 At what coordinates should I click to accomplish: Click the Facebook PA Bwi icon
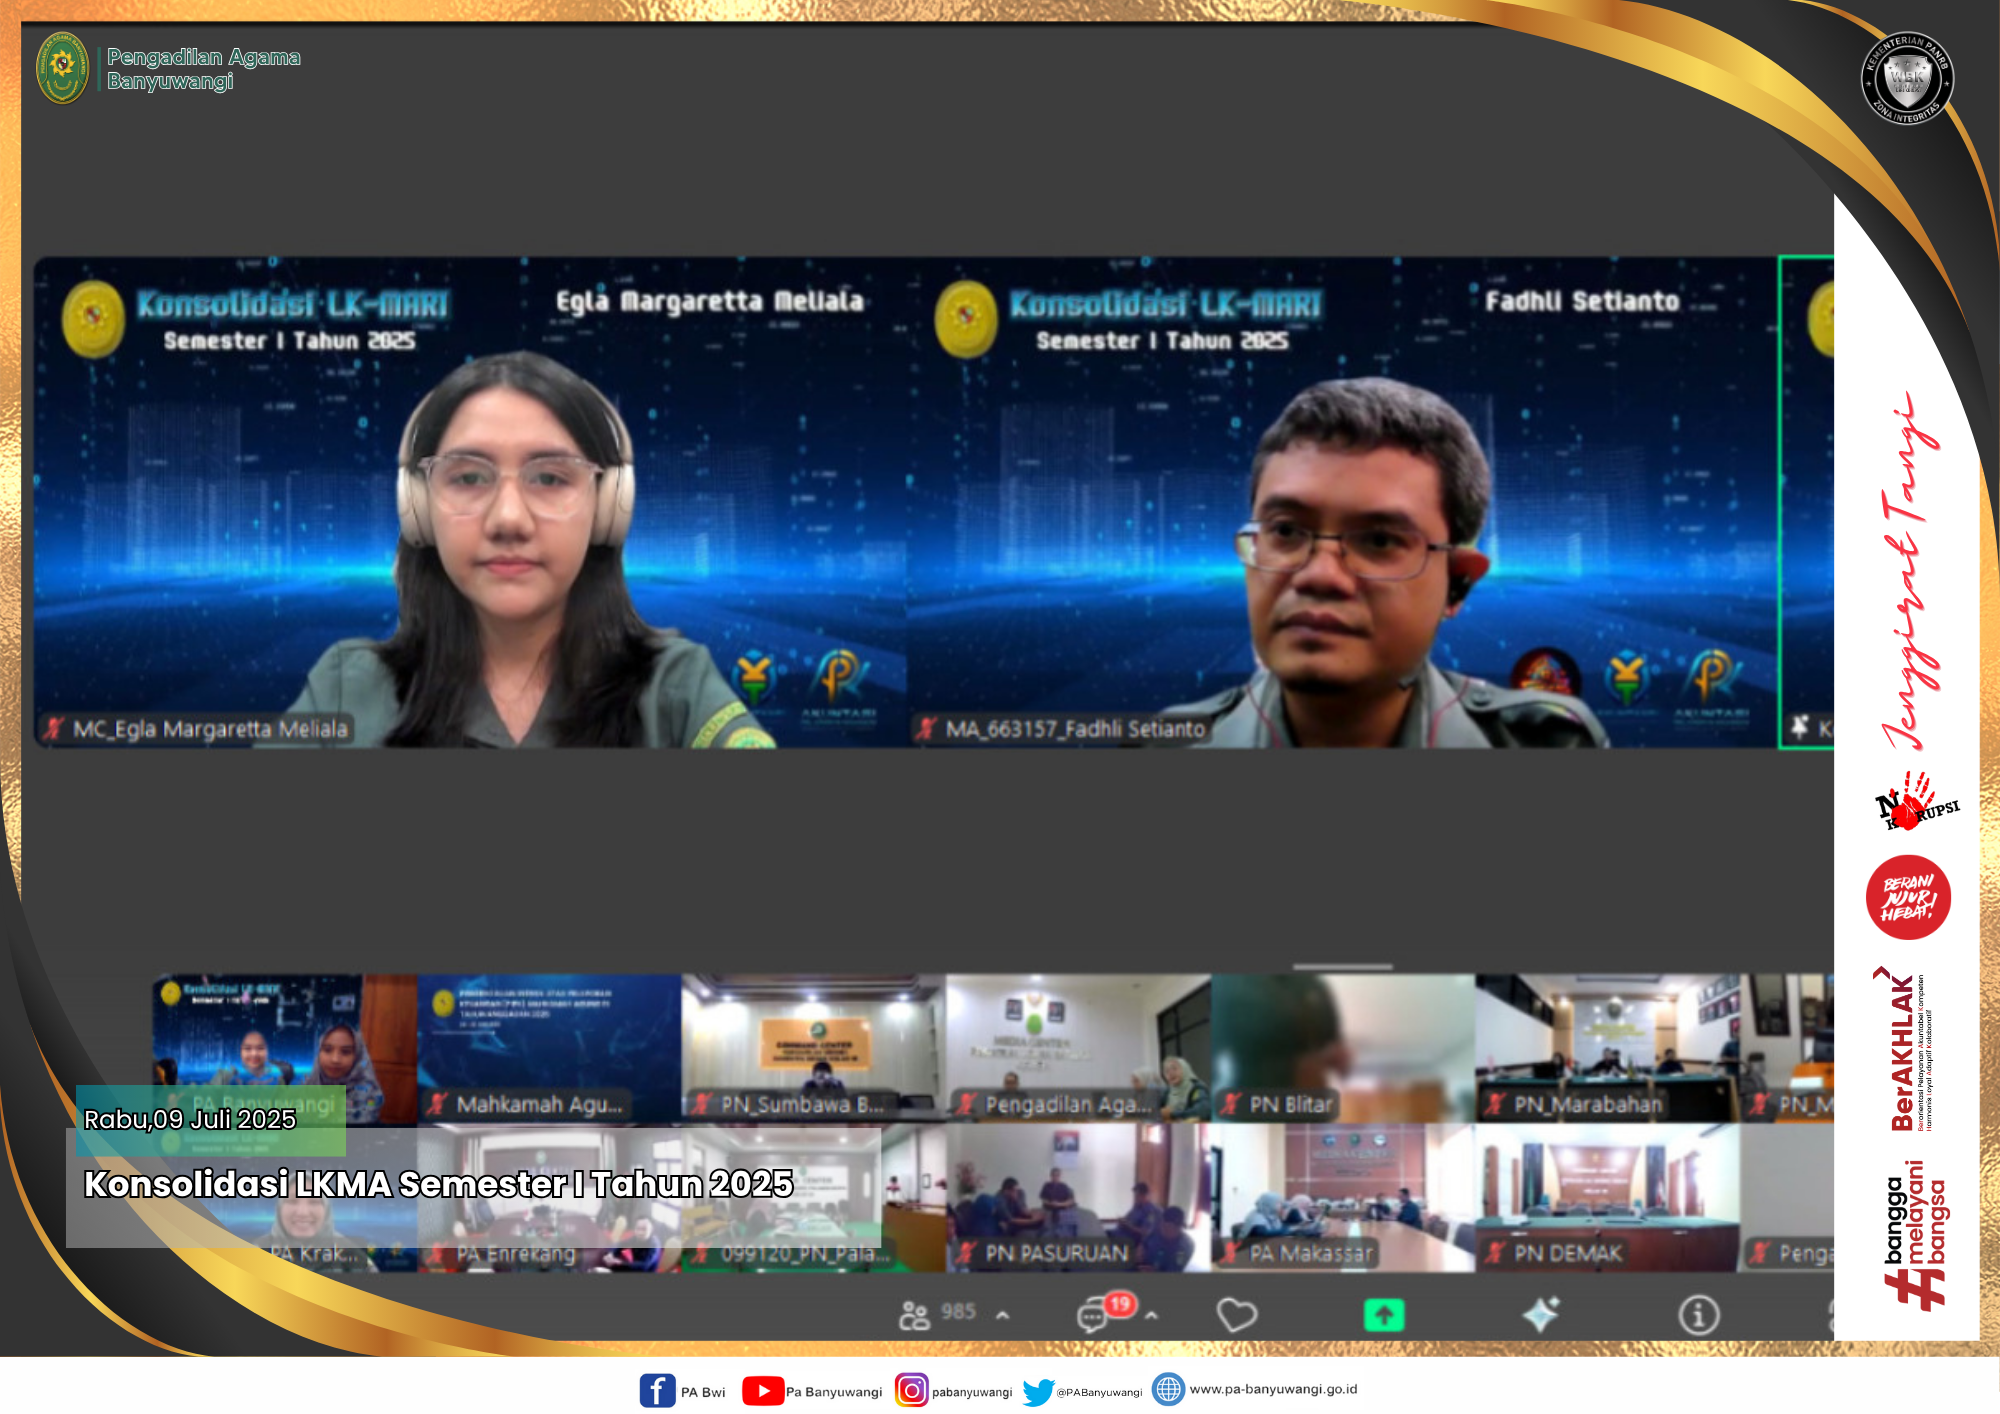tap(657, 1391)
